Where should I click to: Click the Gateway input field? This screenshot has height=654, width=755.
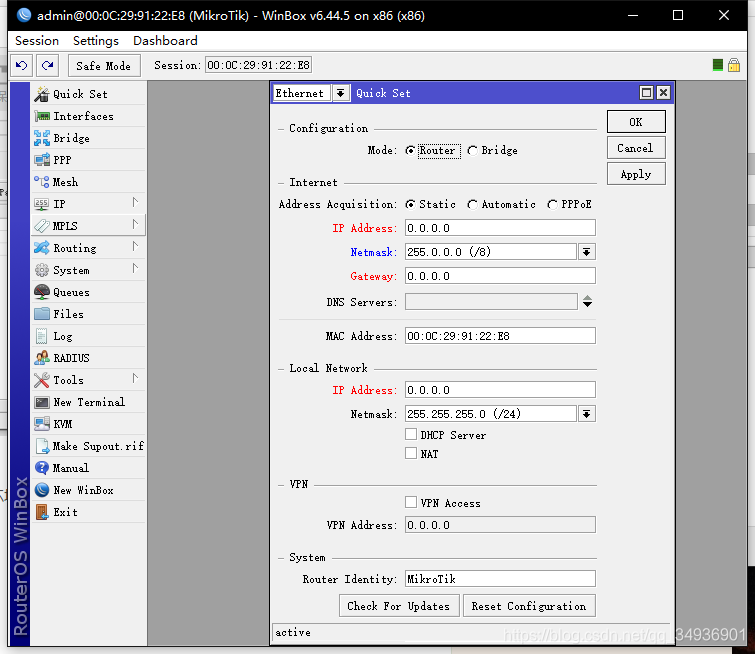pos(500,276)
